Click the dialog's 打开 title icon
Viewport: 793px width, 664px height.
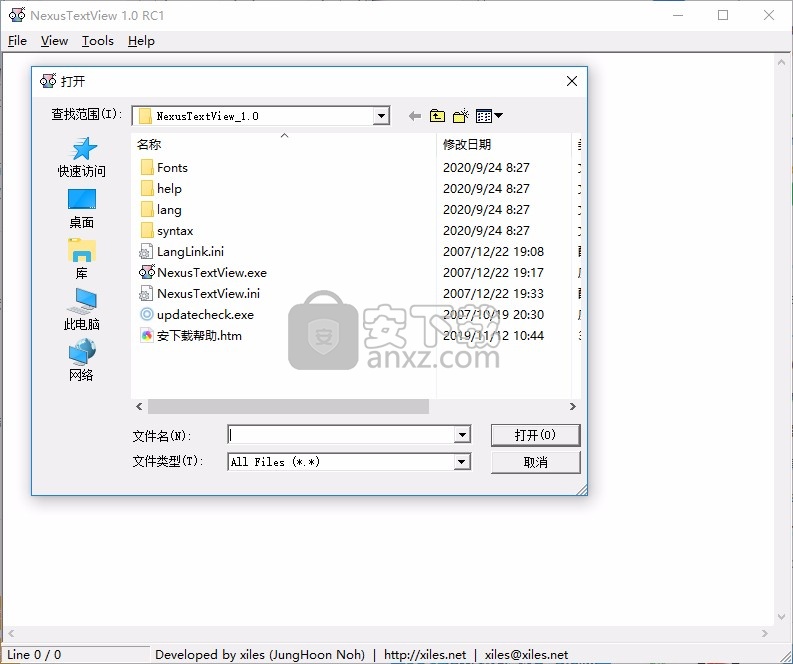point(48,81)
